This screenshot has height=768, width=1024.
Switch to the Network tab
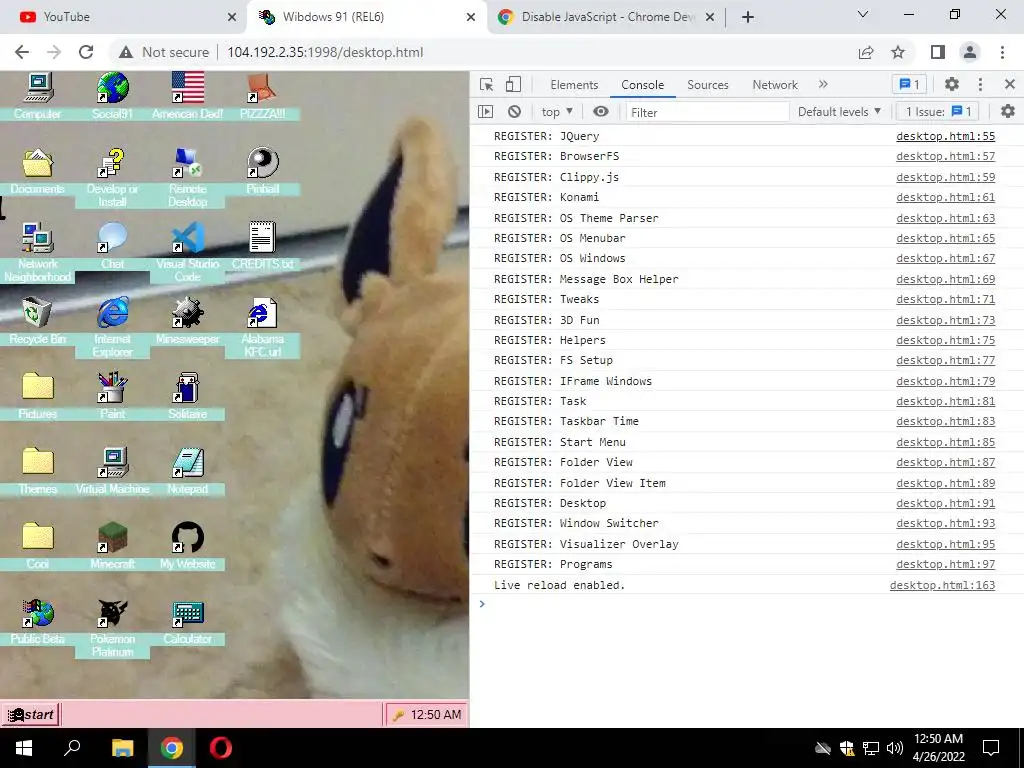(x=775, y=85)
